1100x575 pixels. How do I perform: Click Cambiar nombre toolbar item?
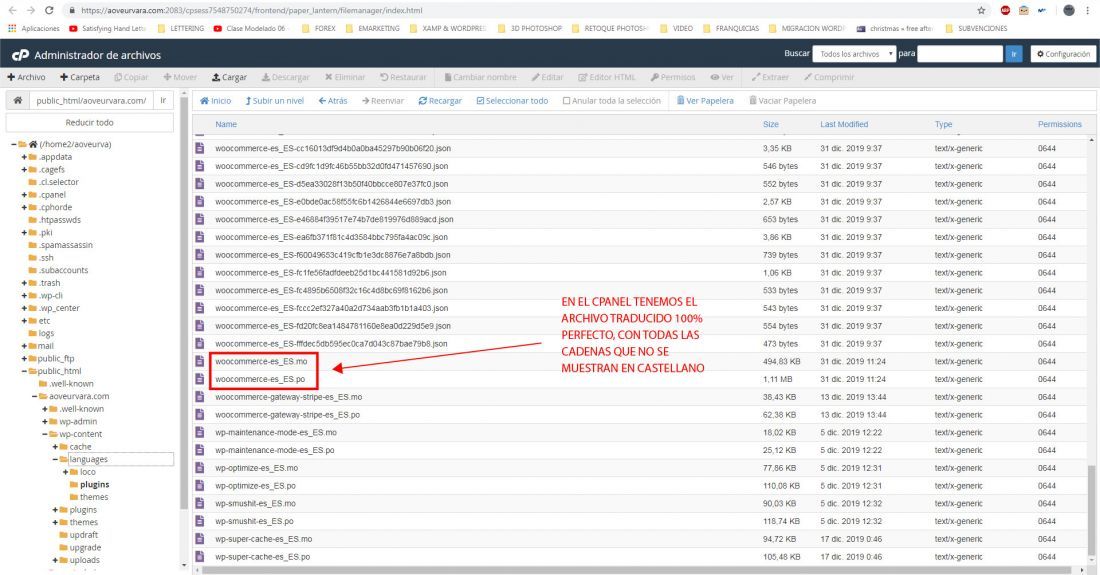481,77
